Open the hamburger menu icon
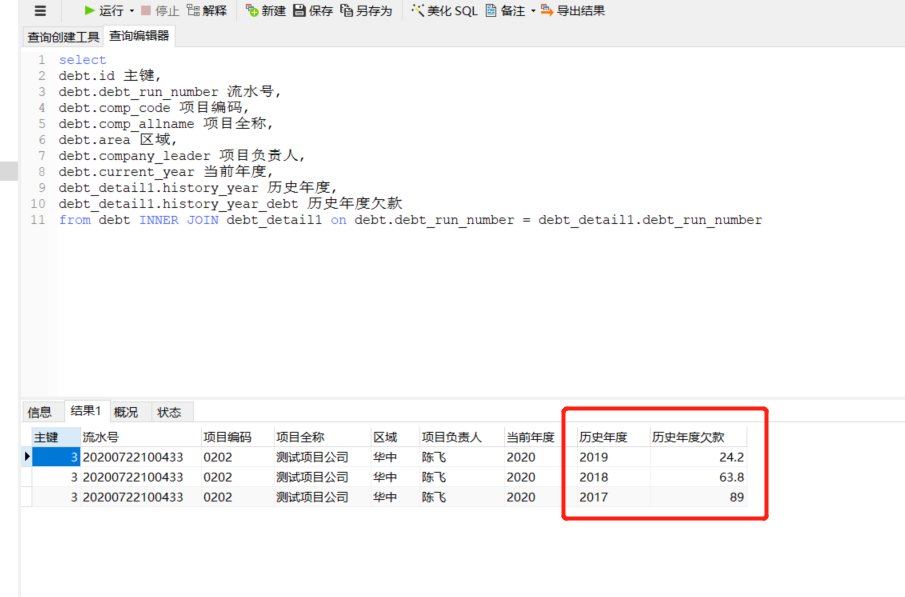905x597 pixels. point(40,10)
